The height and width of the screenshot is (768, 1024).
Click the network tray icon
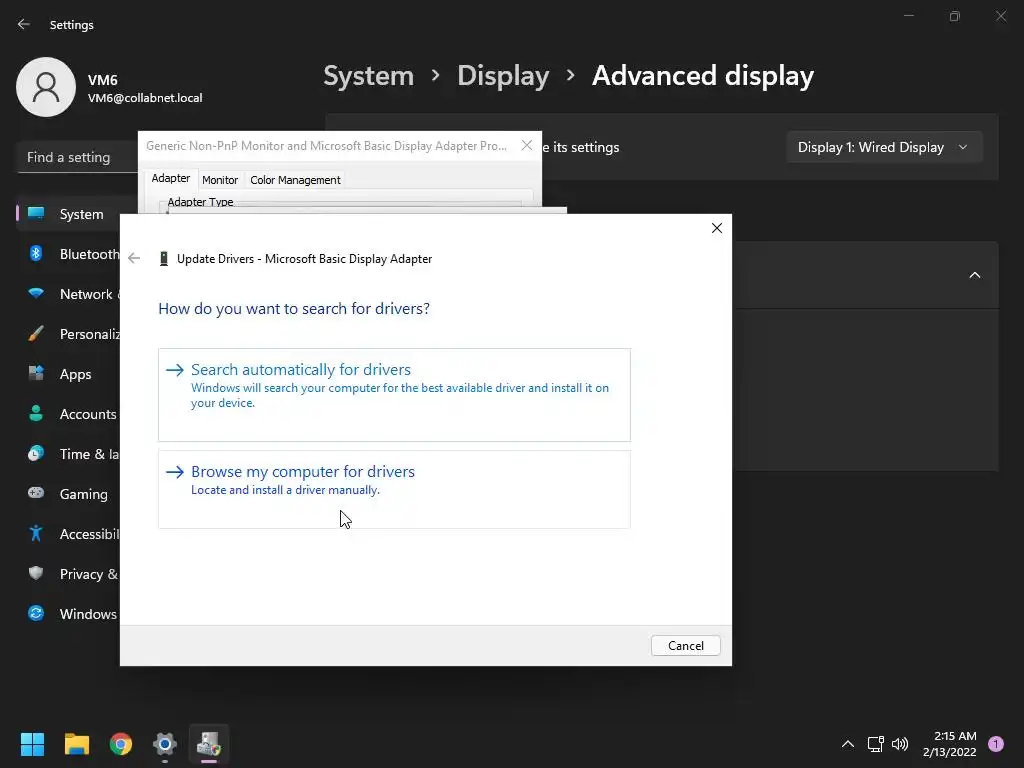coord(875,744)
